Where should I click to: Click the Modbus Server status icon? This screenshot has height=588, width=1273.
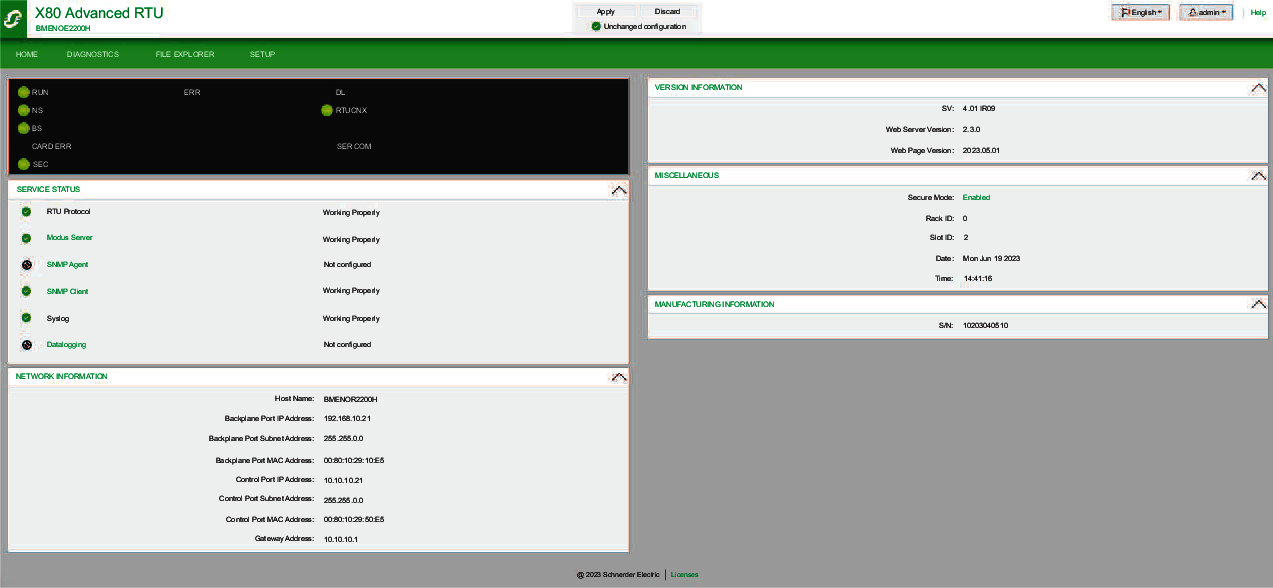(x=26, y=238)
